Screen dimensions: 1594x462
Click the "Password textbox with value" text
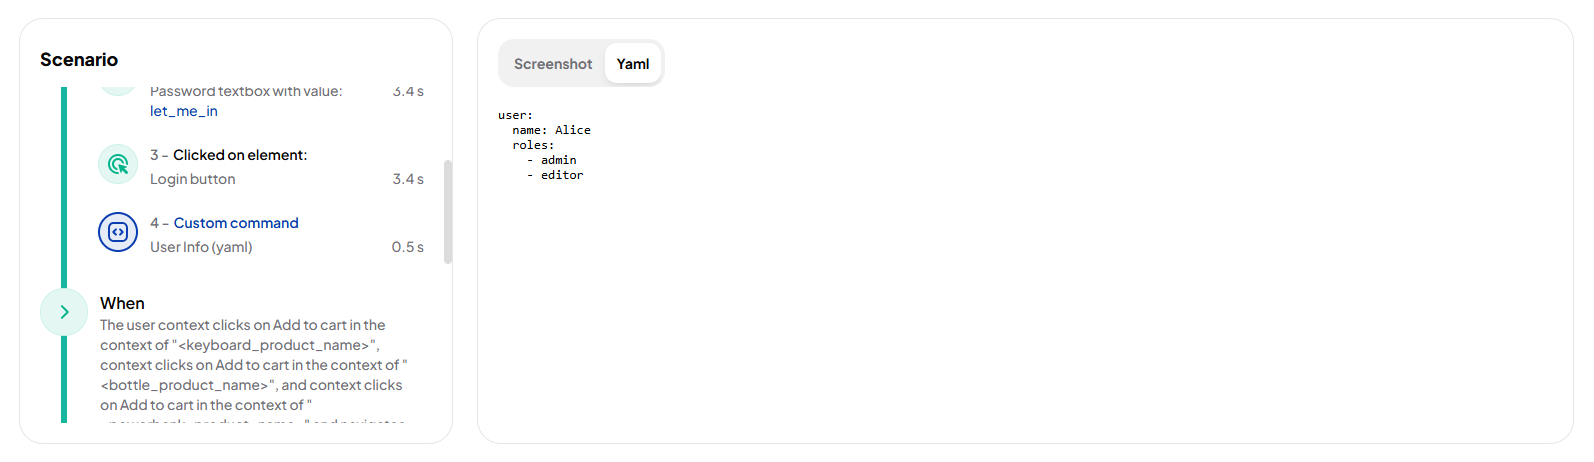click(246, 92)
